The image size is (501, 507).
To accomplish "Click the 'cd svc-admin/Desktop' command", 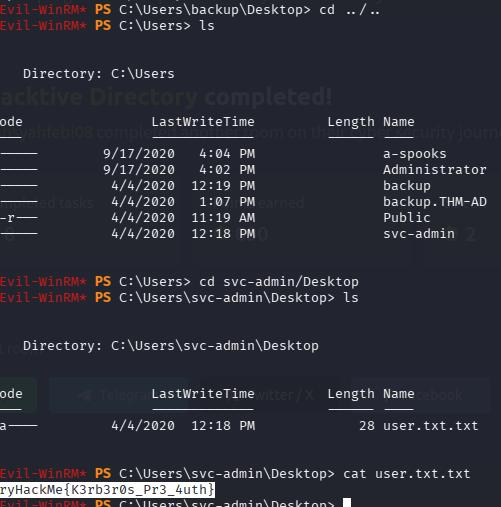I will click(x=279, y=282).
